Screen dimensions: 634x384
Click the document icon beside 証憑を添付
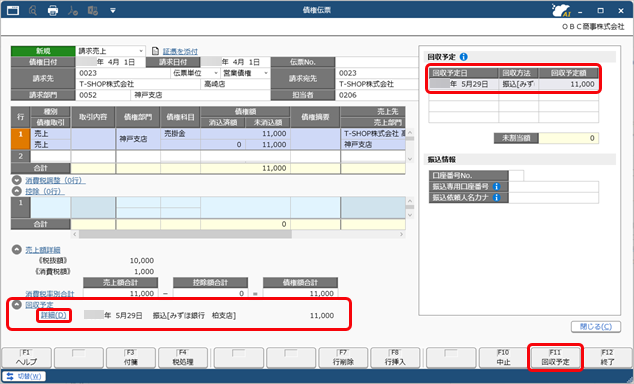click(x=155, y=51)
